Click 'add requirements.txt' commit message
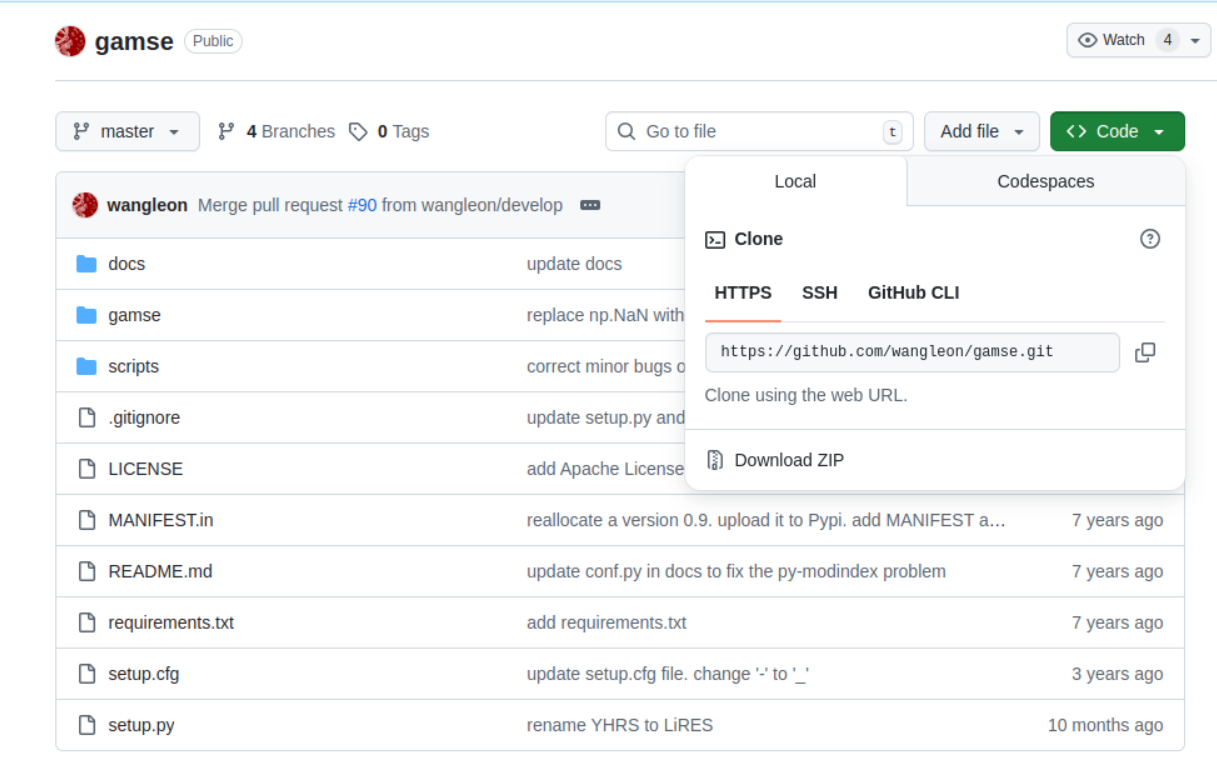The height and width of the screenshot is (760, 1217). (x=606, y=622)
